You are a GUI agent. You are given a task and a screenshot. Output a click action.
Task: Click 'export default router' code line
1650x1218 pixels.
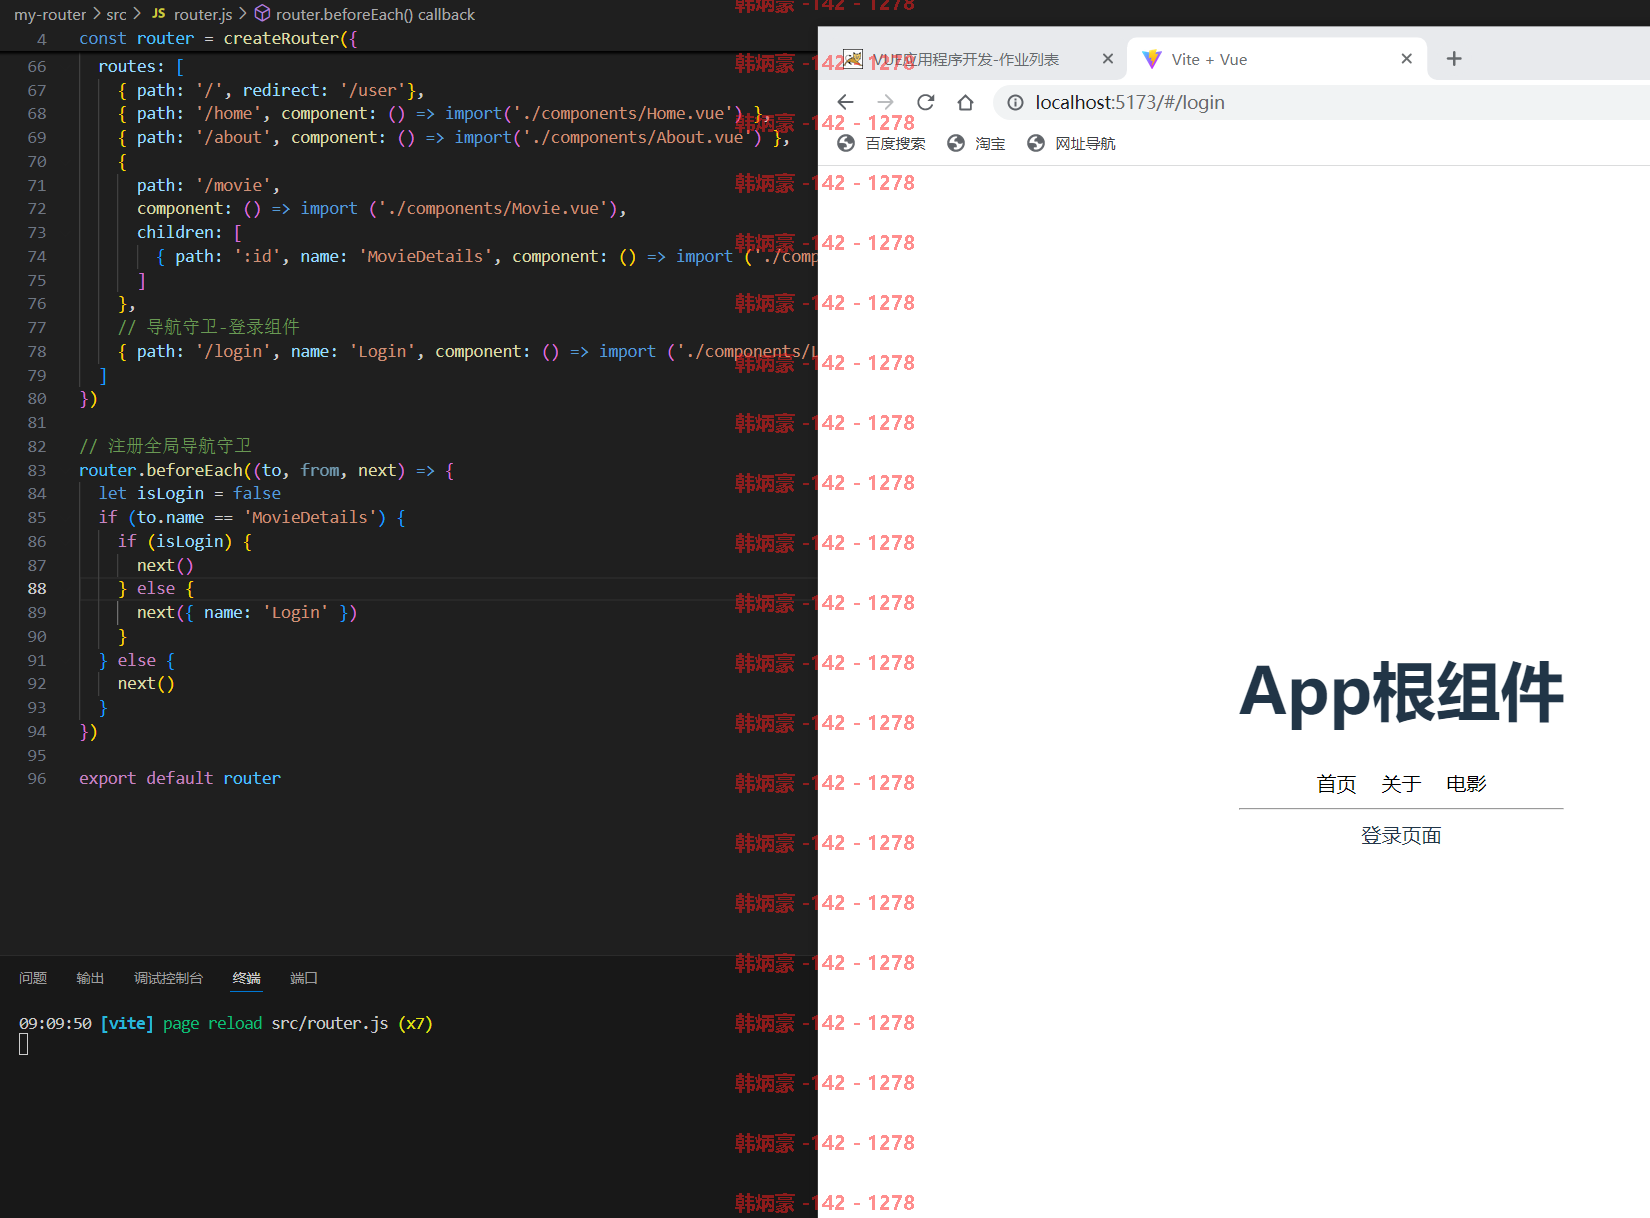(x=180, y=779)
